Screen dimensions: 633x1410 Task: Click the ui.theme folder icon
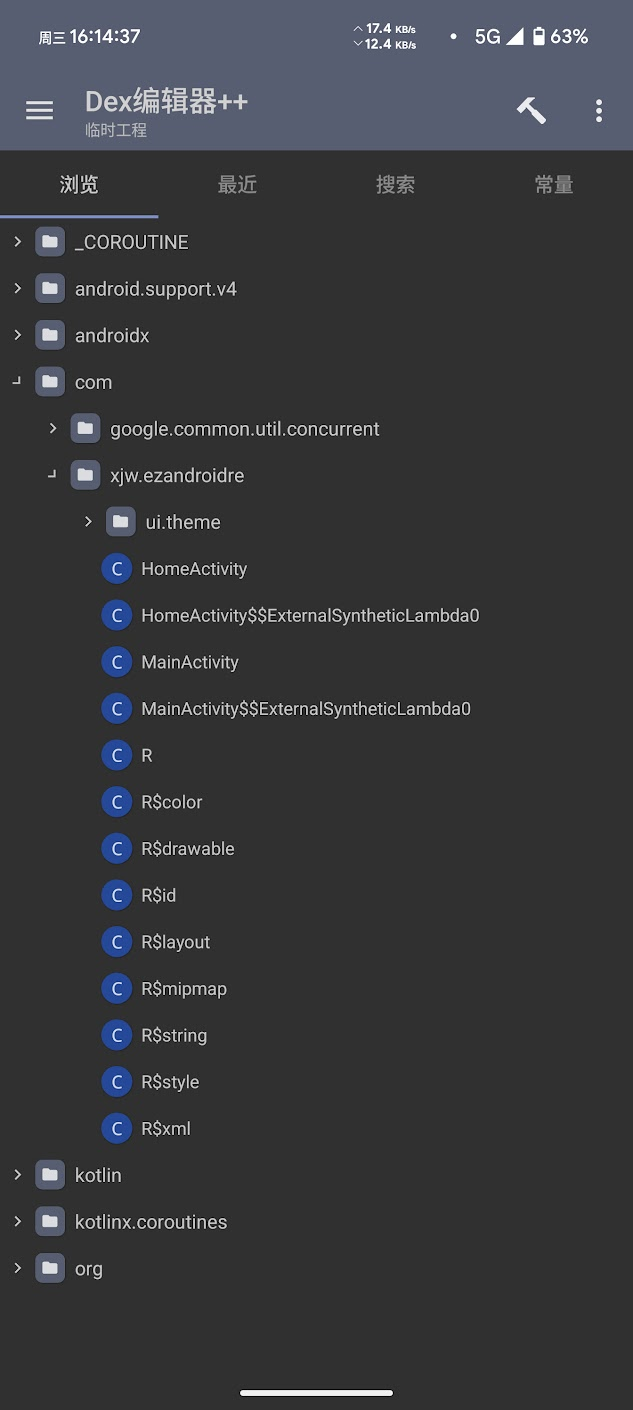[x=121, y=522]
